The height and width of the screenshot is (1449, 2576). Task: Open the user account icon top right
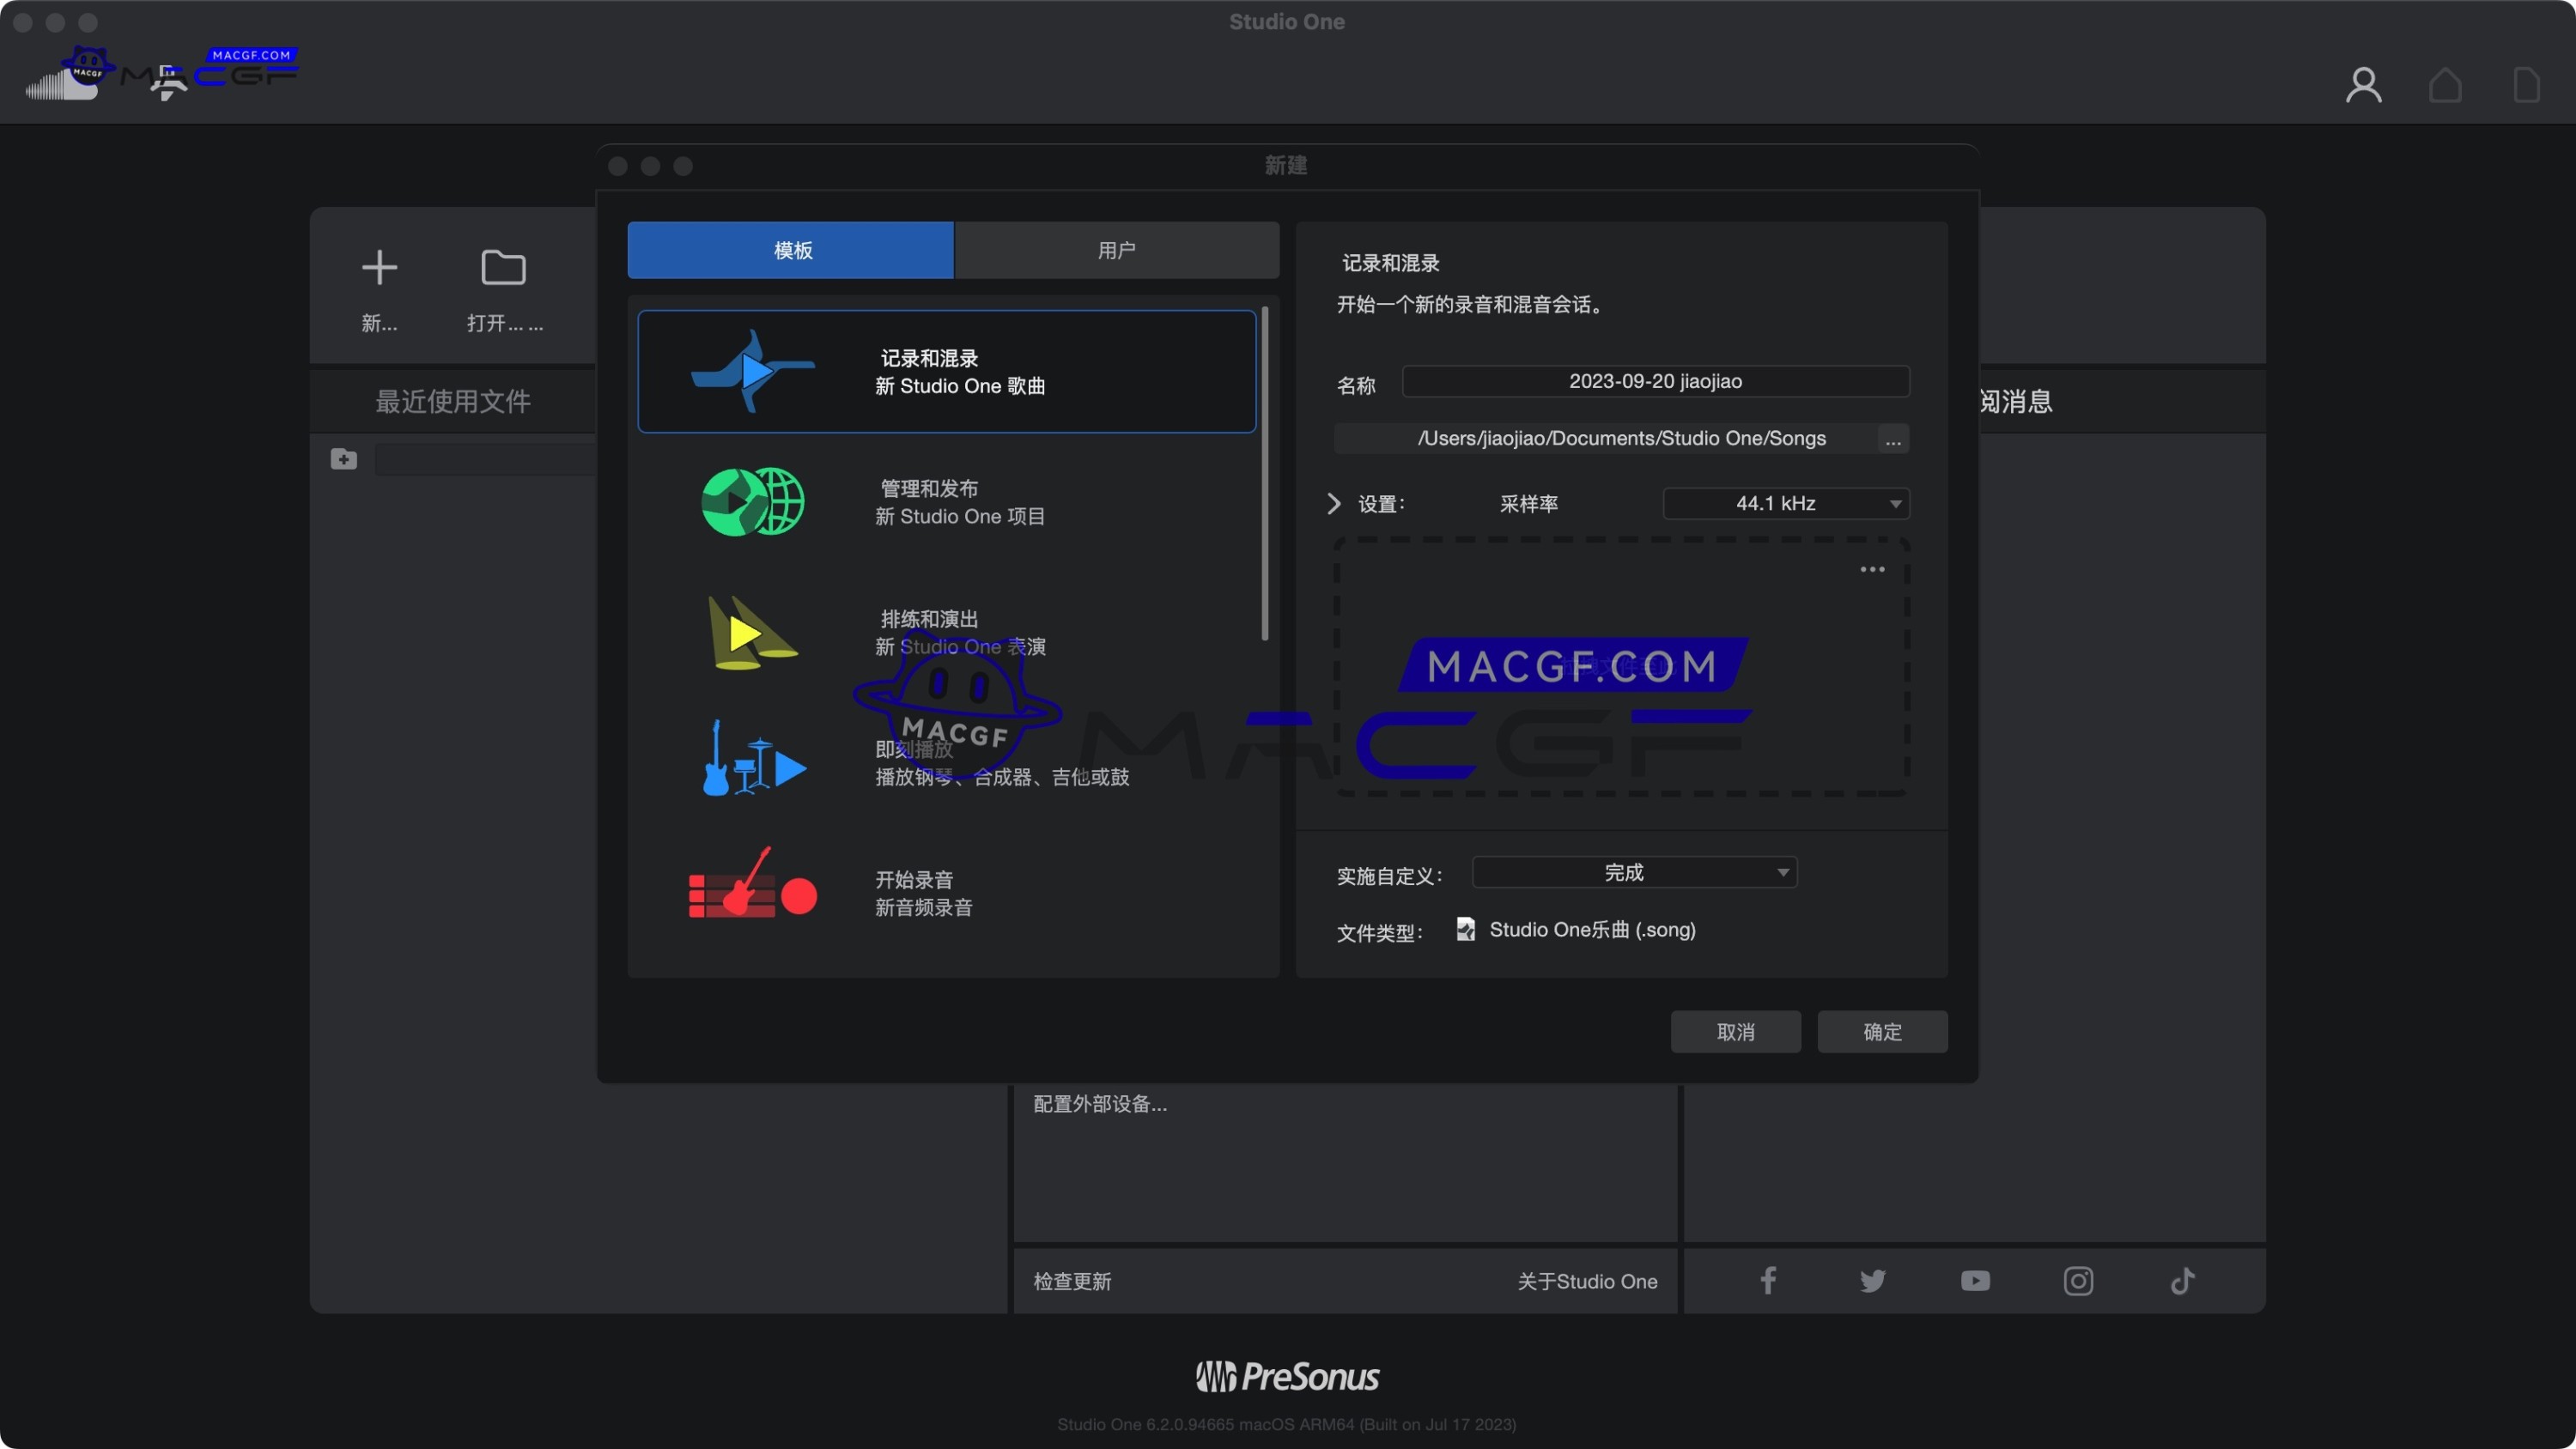[2364, 84]
